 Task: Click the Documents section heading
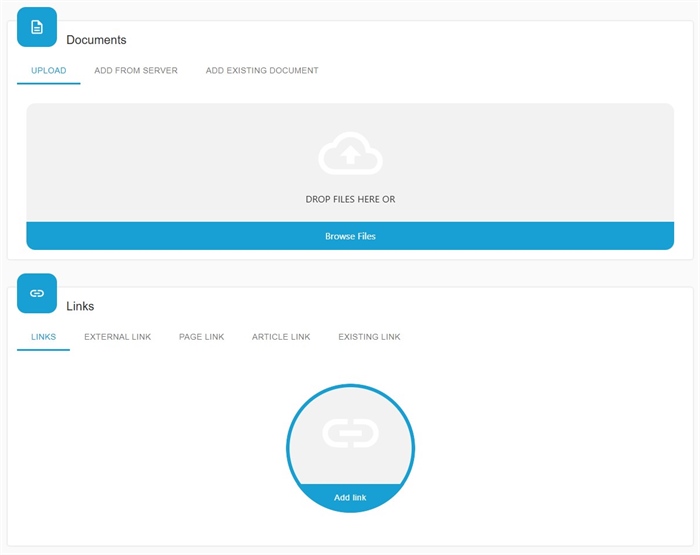click(96, 40)
